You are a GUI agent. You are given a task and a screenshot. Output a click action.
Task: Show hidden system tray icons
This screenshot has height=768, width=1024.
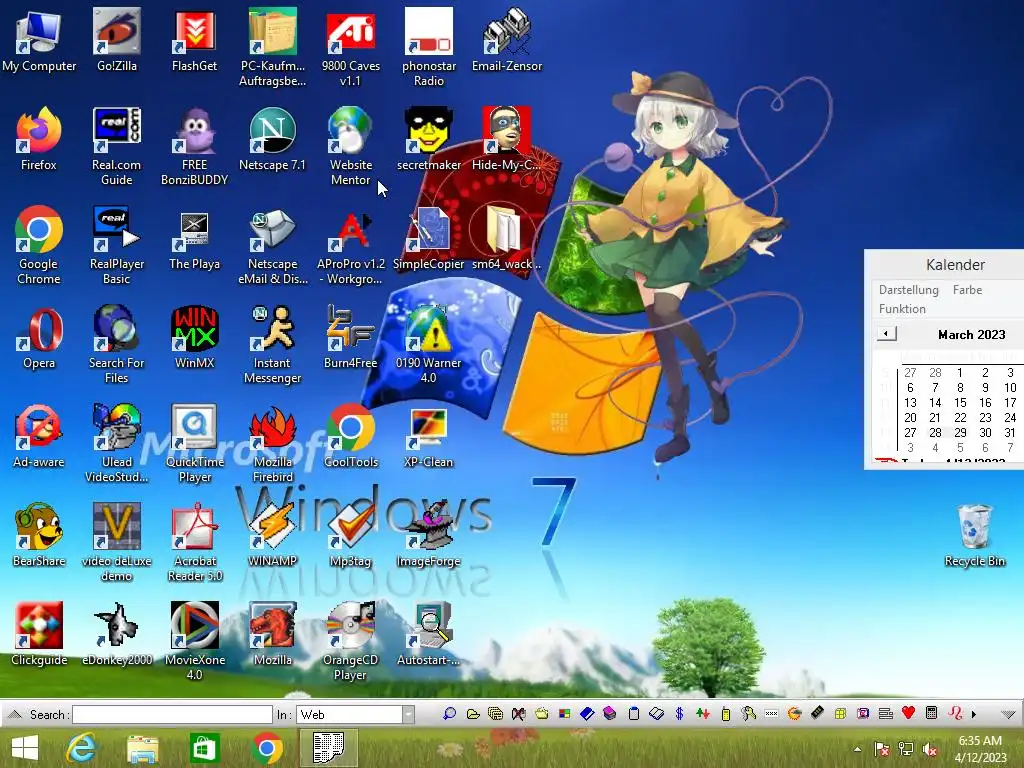[x=857, y=749]
